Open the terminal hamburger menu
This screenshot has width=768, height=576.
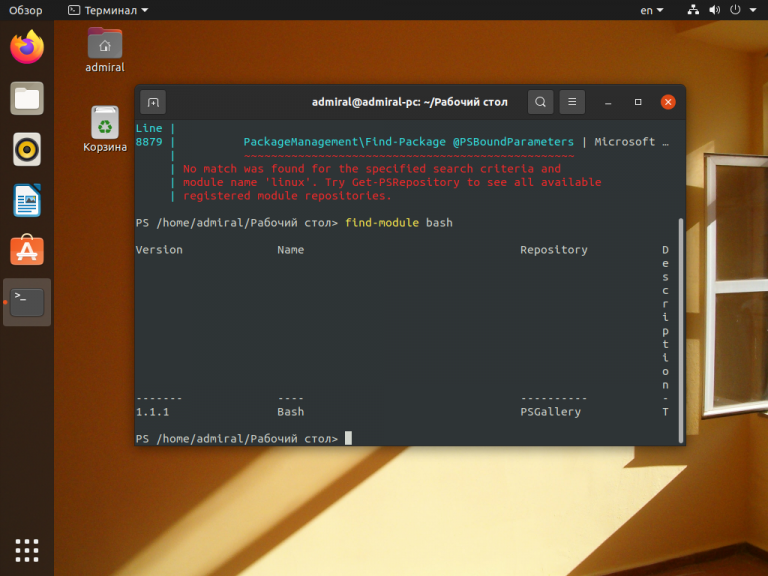(x=572, y=102)
